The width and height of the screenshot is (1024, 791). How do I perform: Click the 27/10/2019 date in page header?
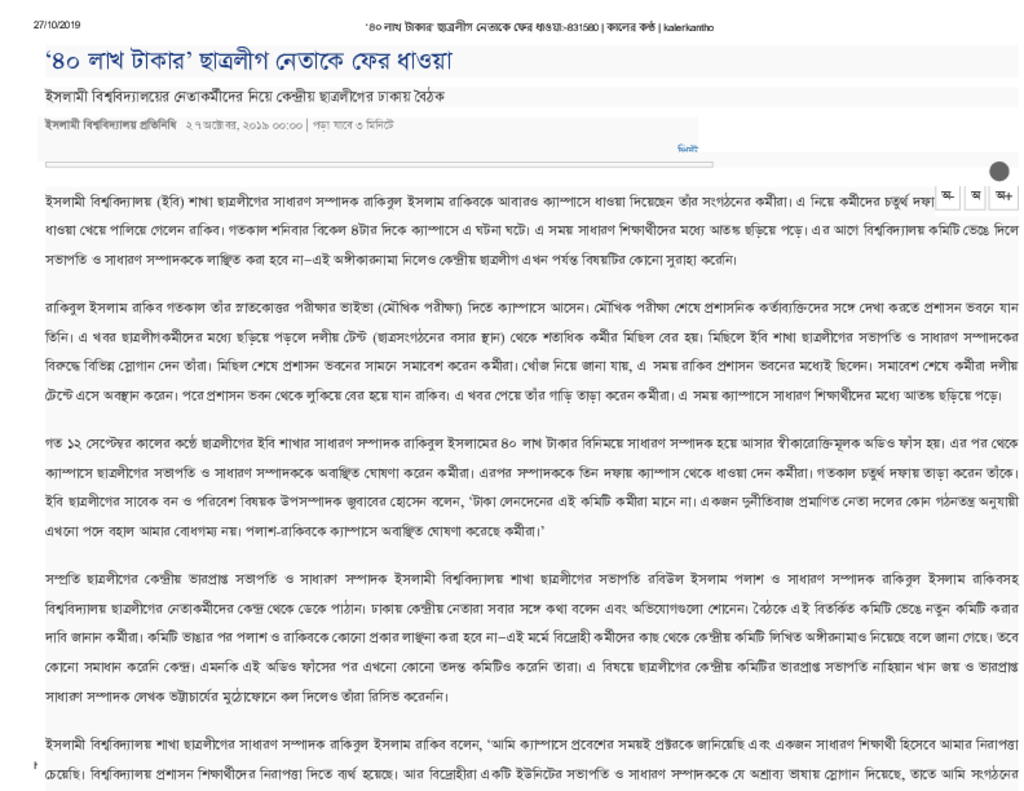pyautogui.click(x=57, y=25)
